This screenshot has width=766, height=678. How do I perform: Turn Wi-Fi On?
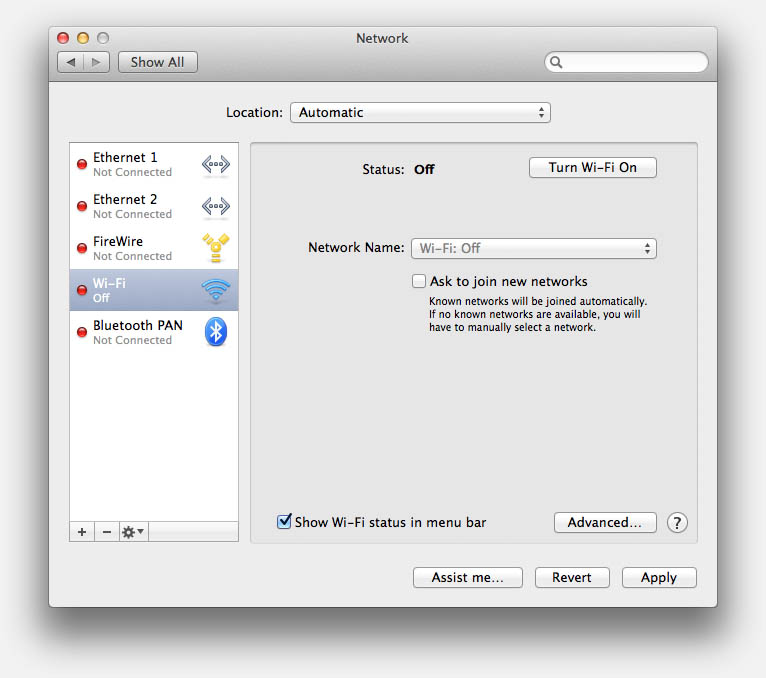tap(593, 168)
